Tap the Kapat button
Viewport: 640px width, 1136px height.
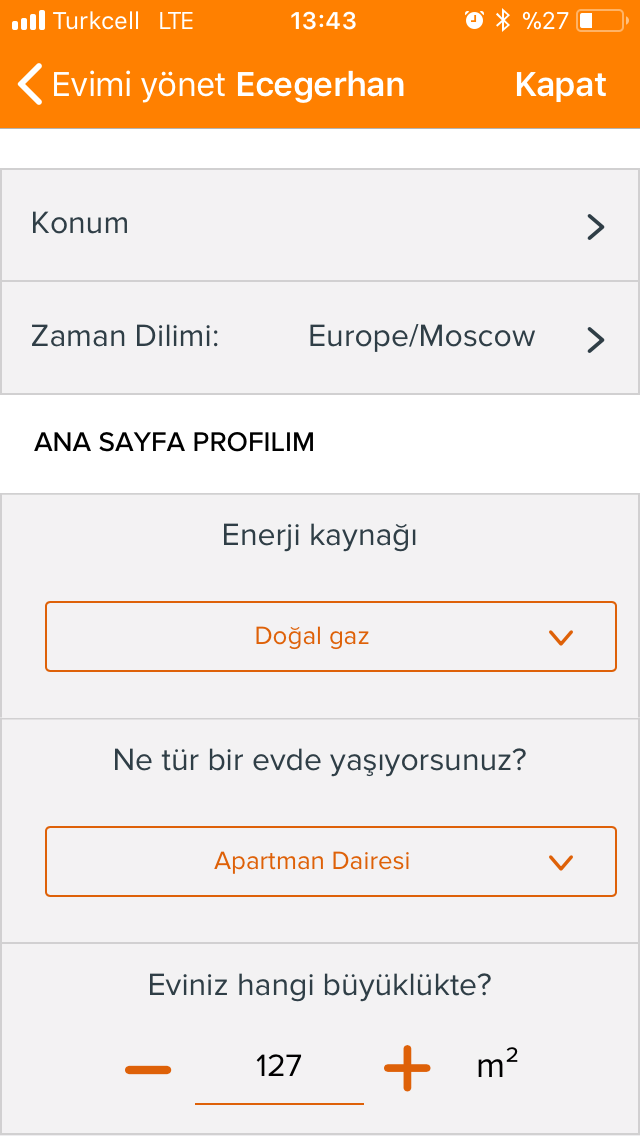click(x=560, y=85)
